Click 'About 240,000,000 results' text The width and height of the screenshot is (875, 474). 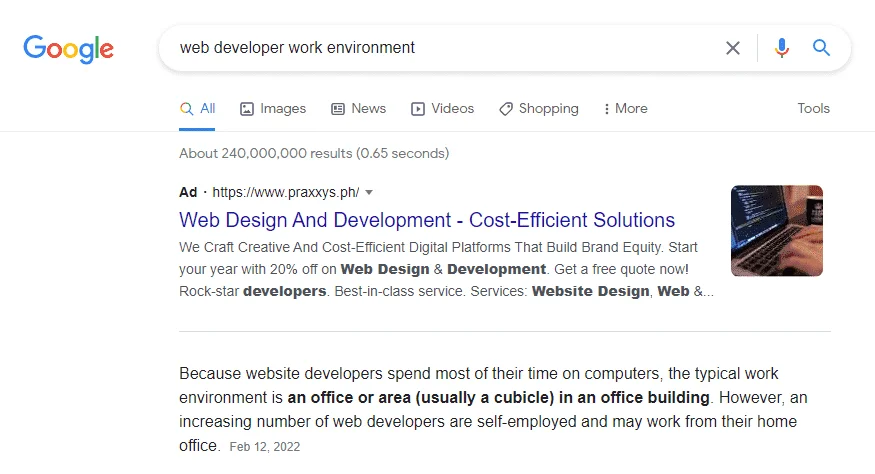pos(266,154)
